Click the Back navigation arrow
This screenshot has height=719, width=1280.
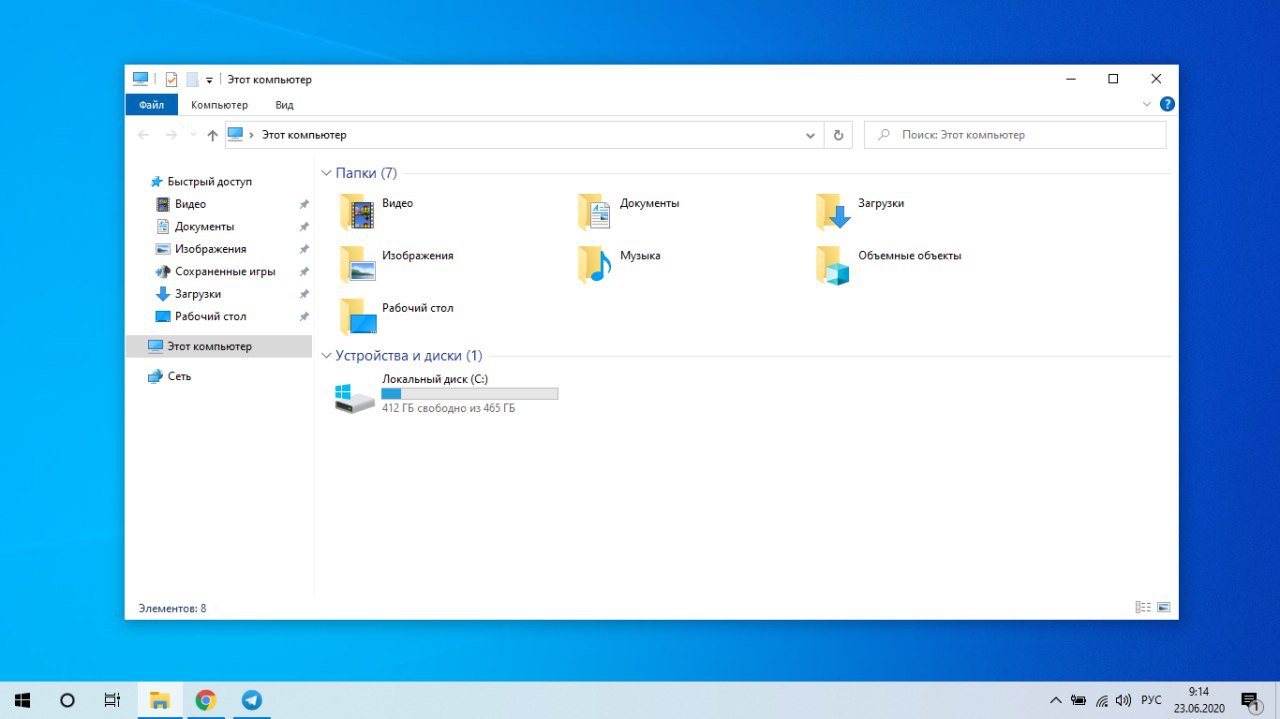(x=143, y=135)
